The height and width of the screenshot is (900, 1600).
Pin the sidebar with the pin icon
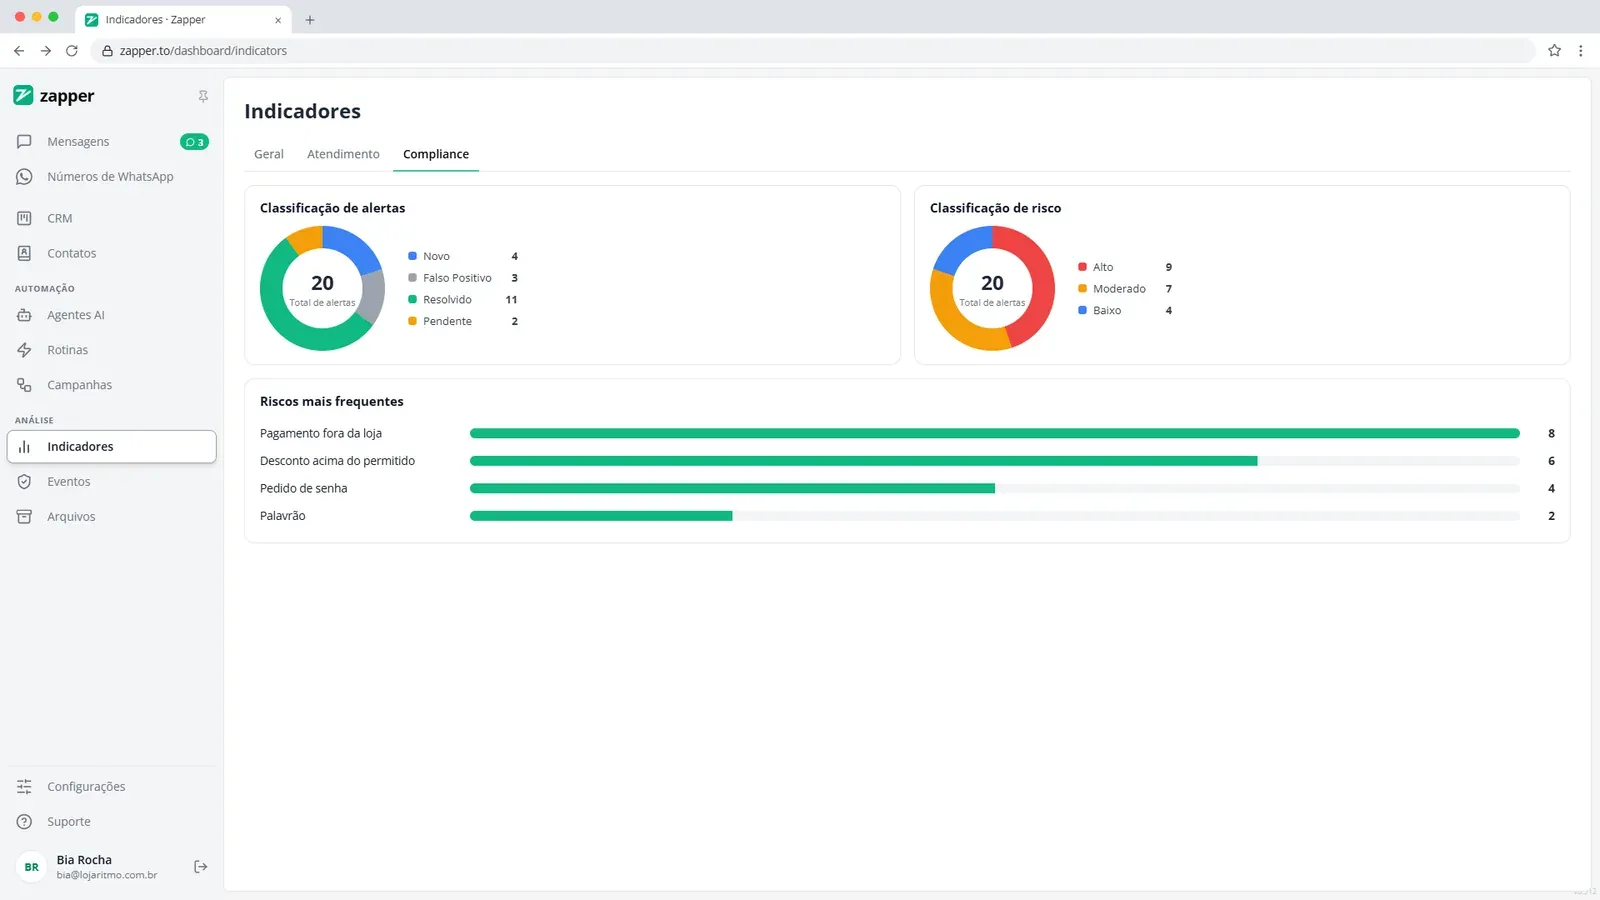pos(203,96)
